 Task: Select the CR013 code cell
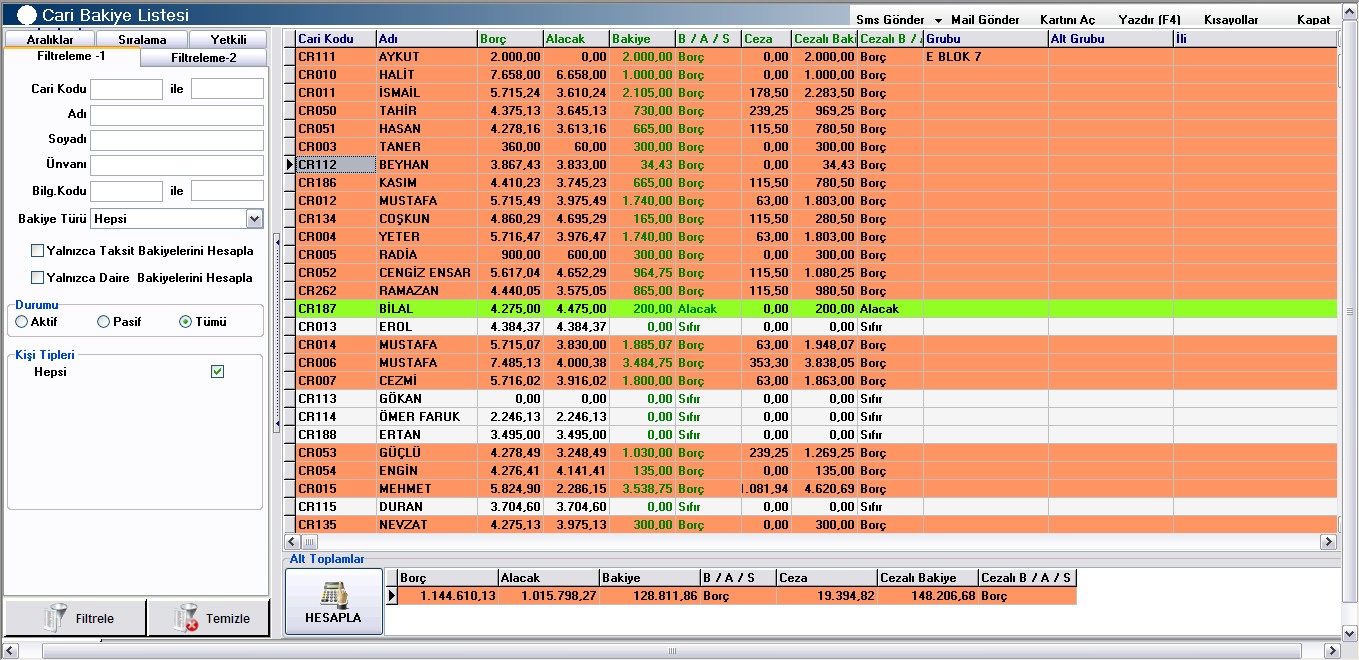click(336, 327)
